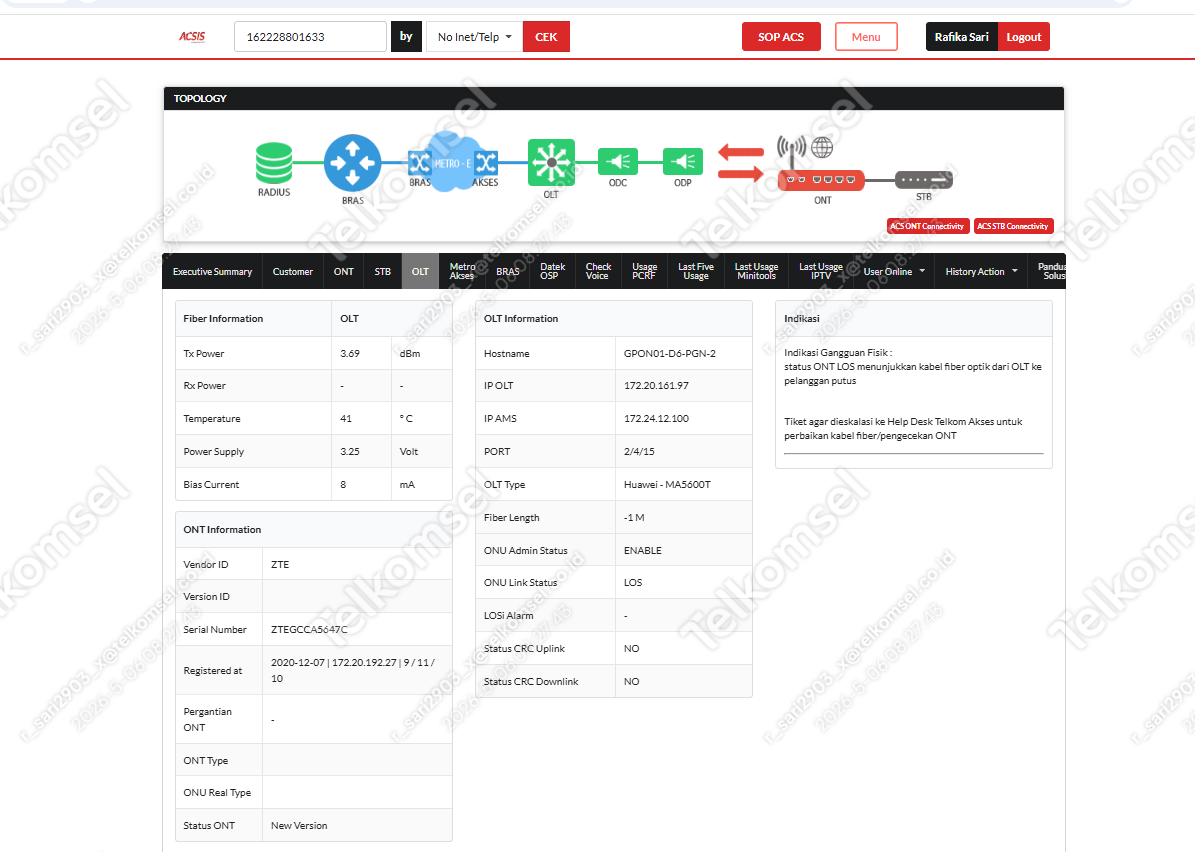Click the ONT router device icon
The width and height of the screenshot is (1195, 852).
coord(821,180)
